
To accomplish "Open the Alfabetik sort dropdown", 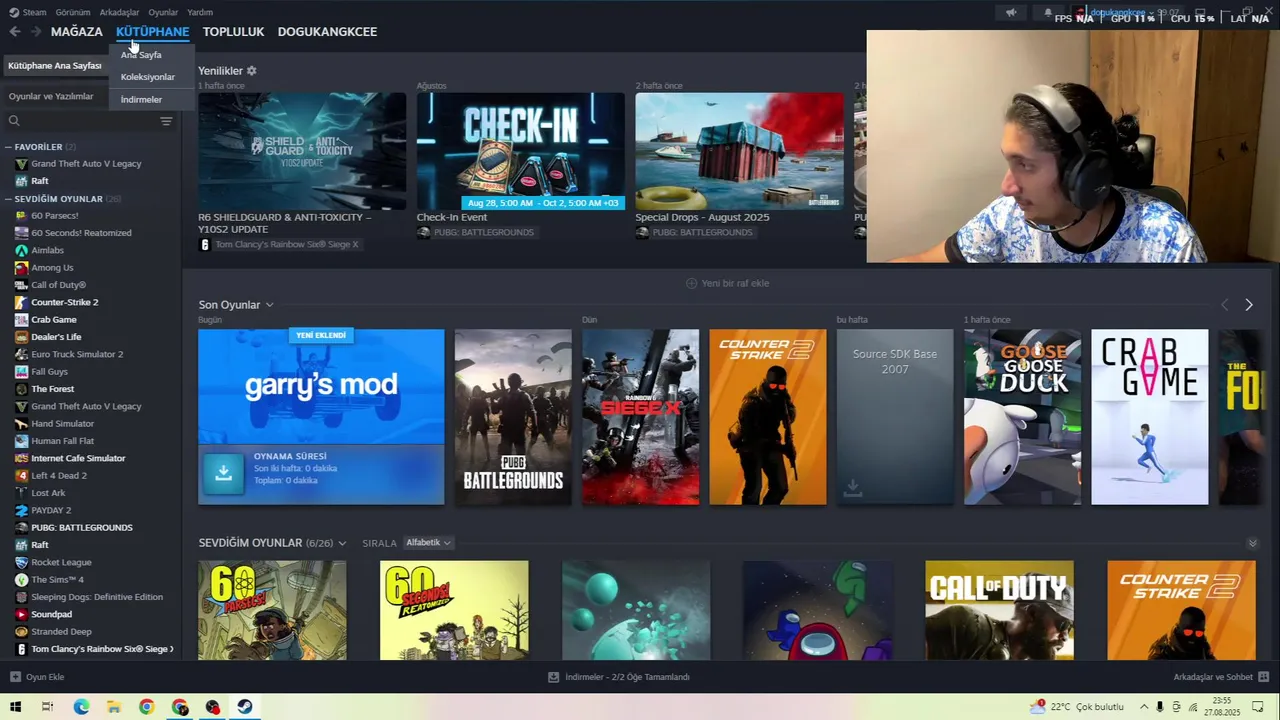I will [x=428, y=542].
